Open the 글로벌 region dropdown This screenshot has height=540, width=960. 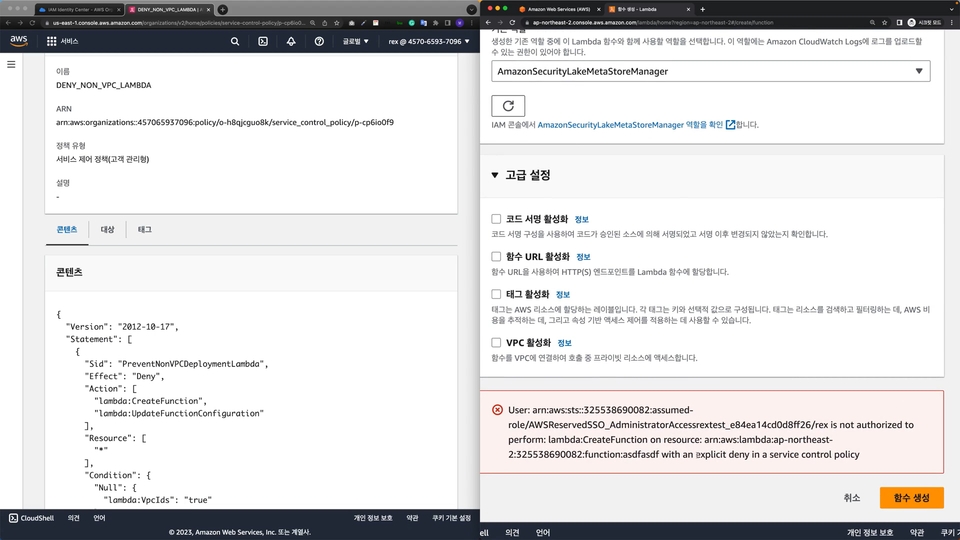point(356,41)
